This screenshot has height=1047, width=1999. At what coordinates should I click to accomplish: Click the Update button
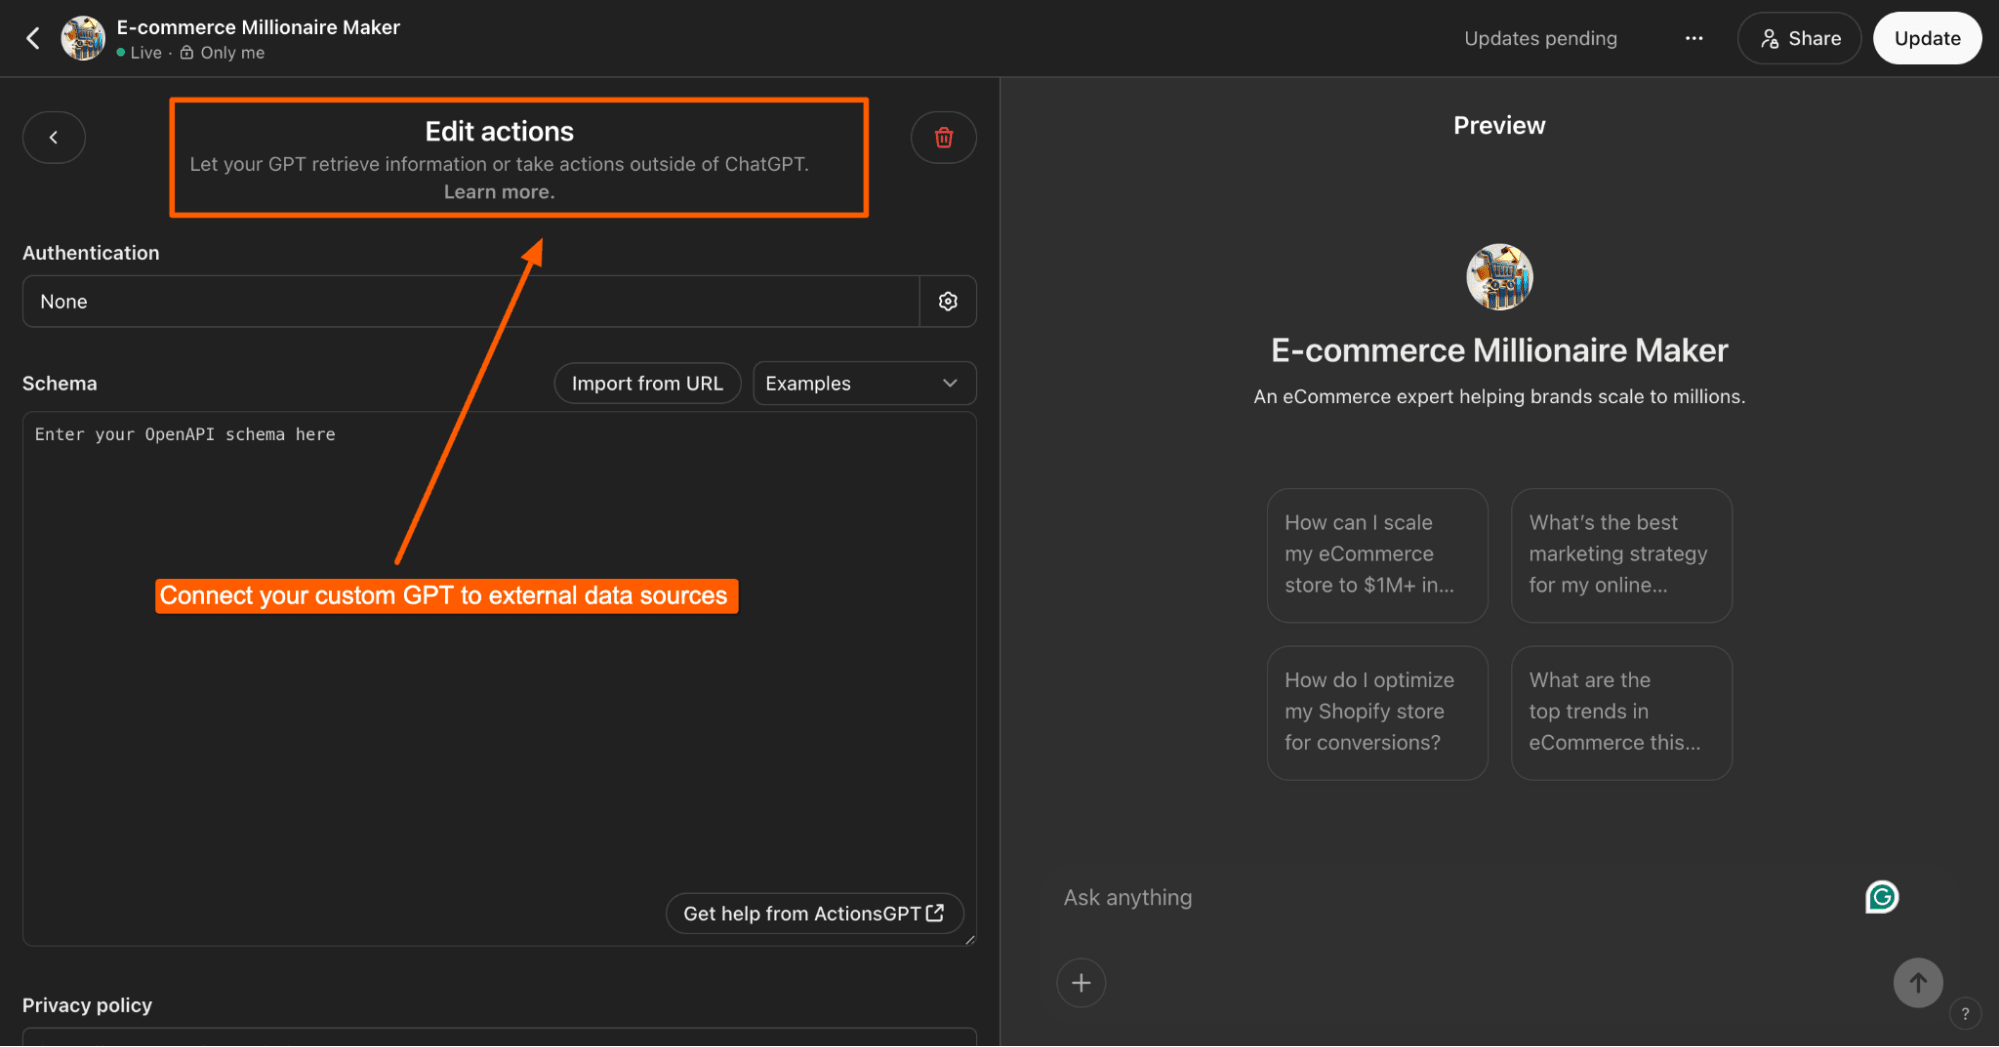tap(1927, 38)
